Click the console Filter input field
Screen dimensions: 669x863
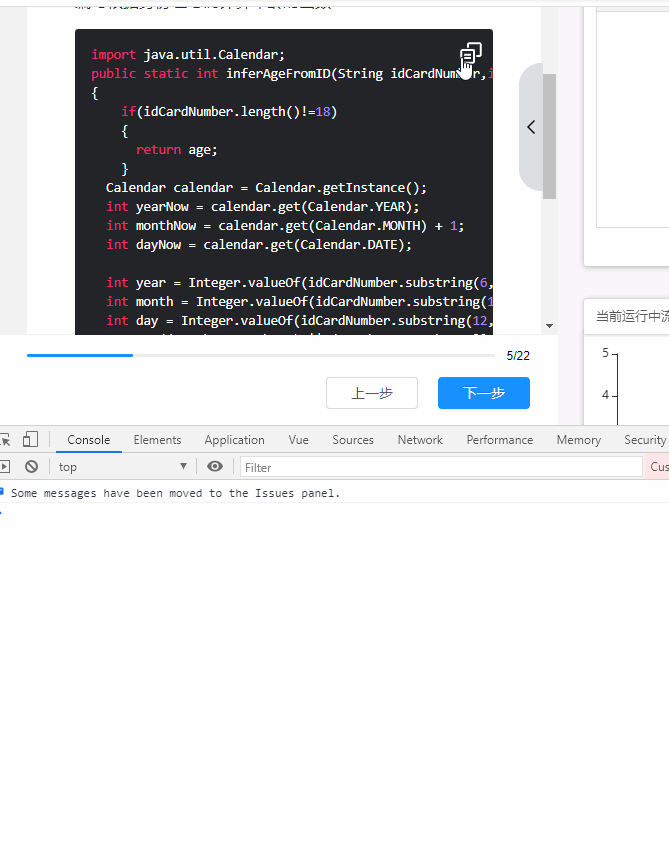point(441,467)
